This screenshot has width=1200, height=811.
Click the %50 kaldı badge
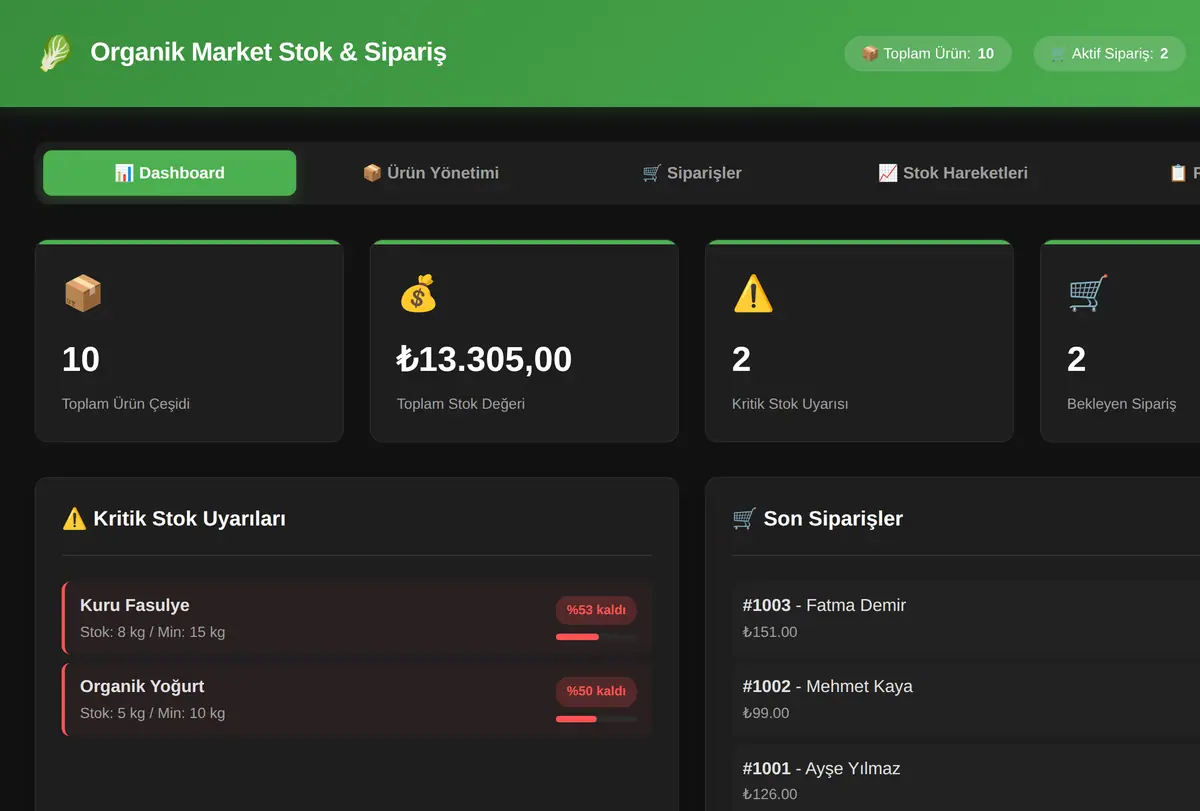(x=596, y=691)
